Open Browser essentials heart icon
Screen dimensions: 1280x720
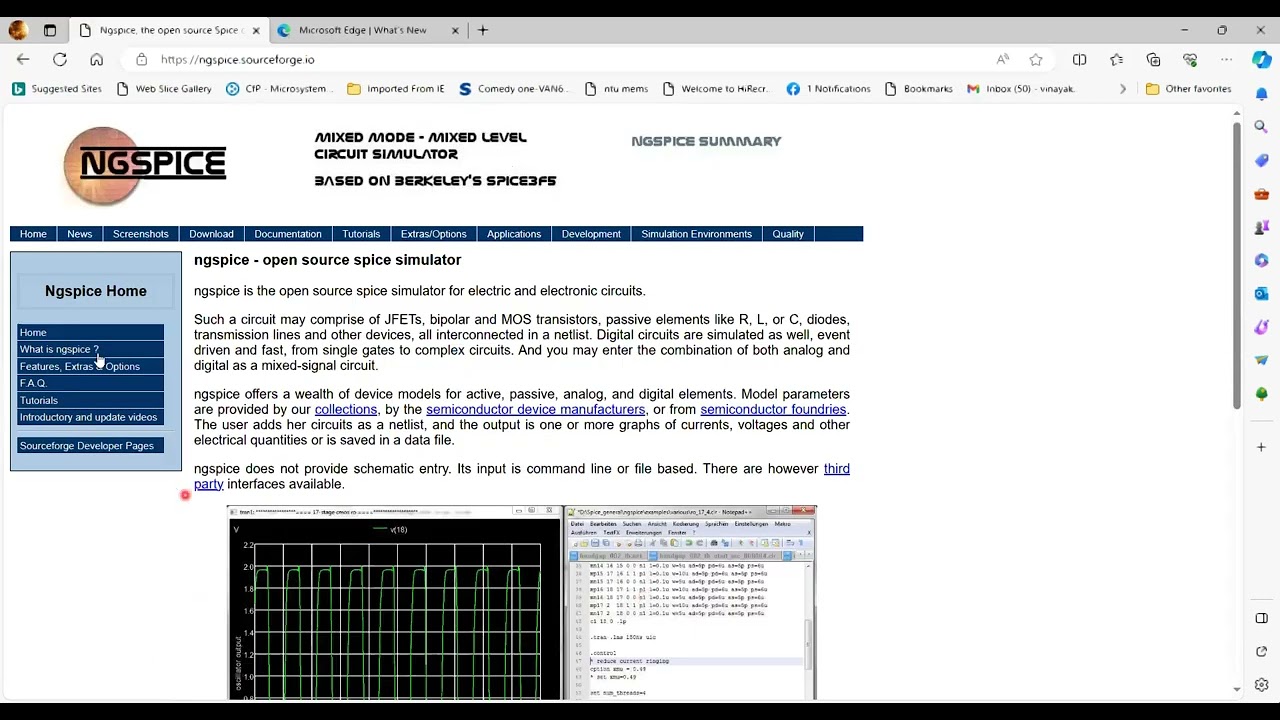[1190, 60]
